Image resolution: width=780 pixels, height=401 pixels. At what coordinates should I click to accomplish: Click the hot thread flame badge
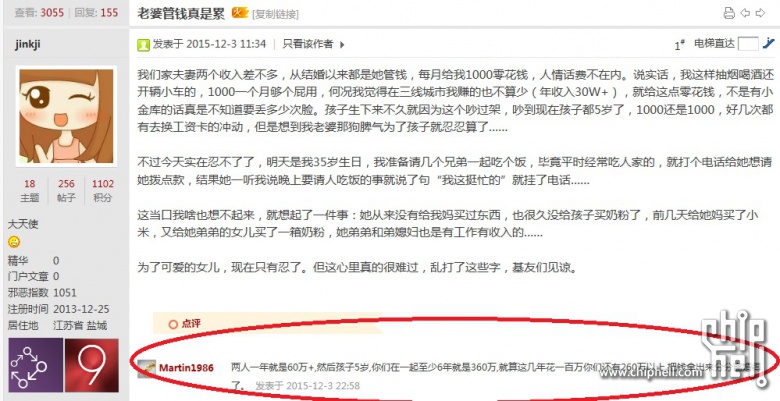coord(240,12)
